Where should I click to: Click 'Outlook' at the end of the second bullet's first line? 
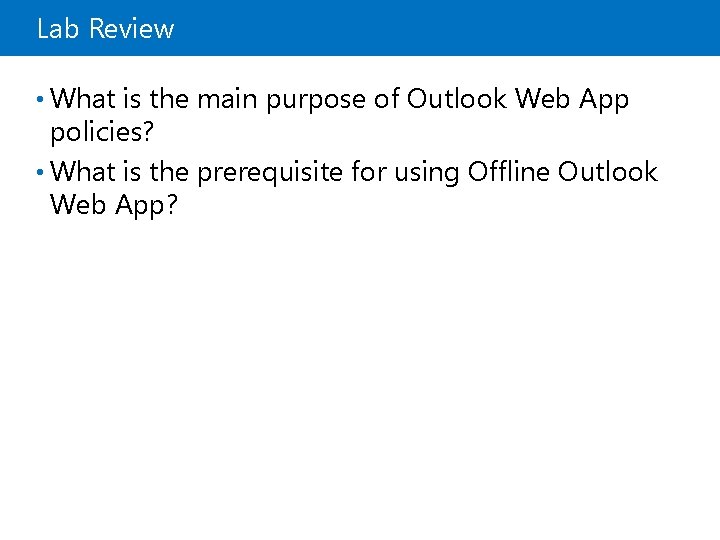[608, 172]
